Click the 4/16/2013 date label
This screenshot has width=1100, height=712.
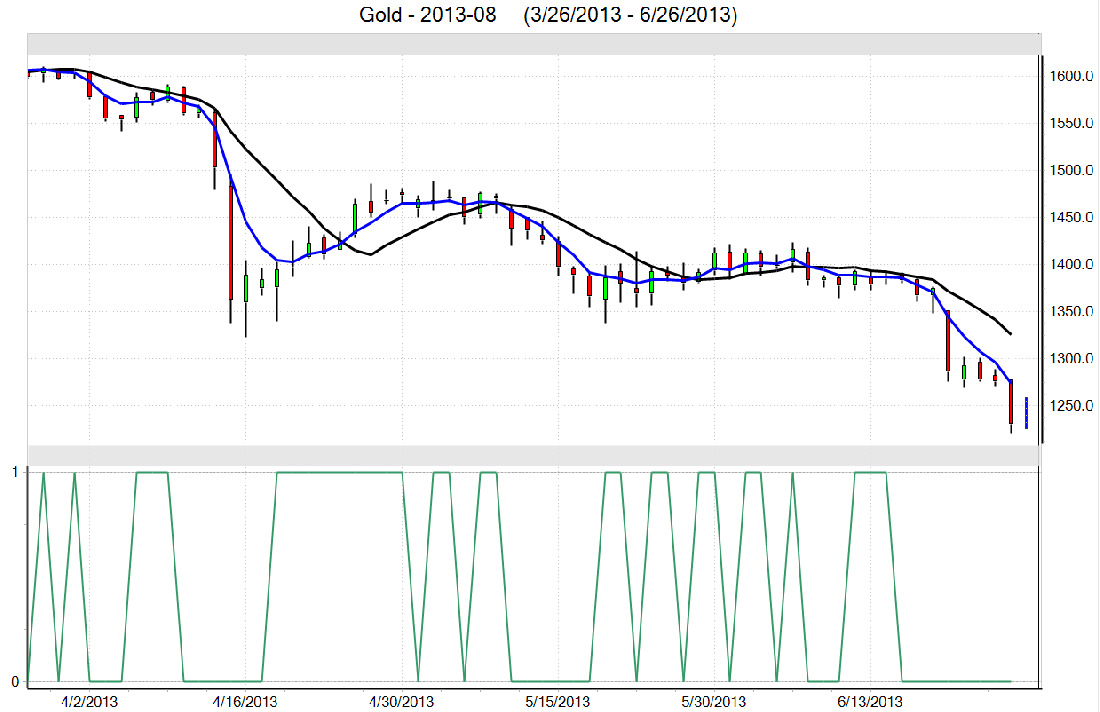click(246, 701)
